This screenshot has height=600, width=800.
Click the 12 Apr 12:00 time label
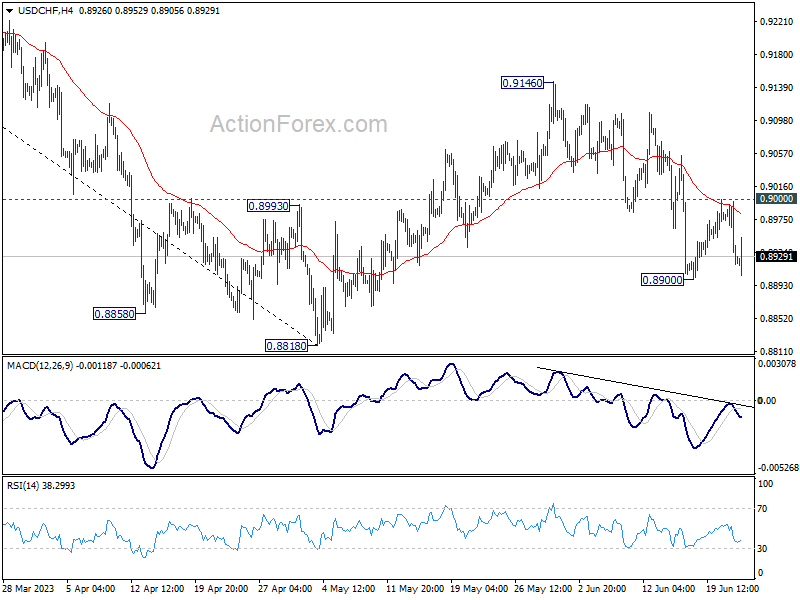tap(157, 588)
